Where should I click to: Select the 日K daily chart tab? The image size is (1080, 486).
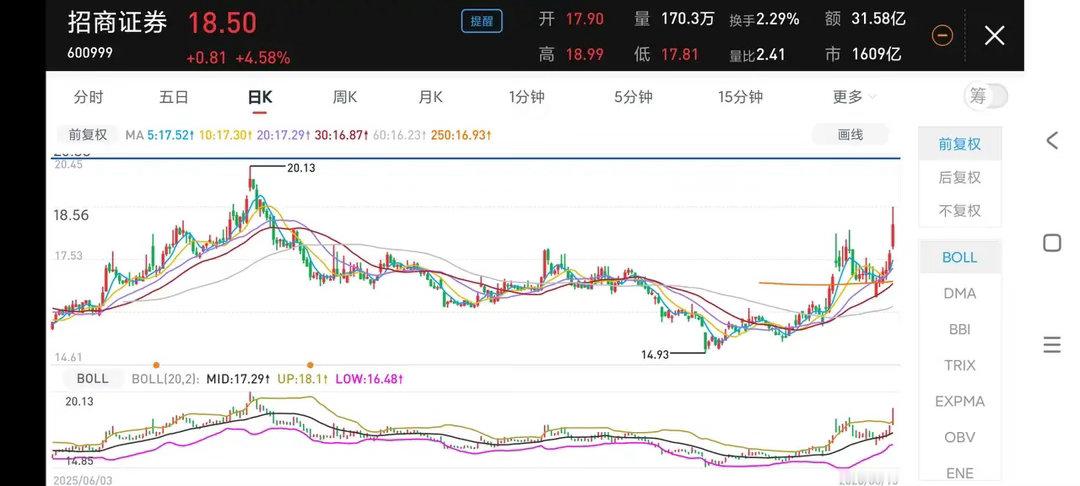260,97
